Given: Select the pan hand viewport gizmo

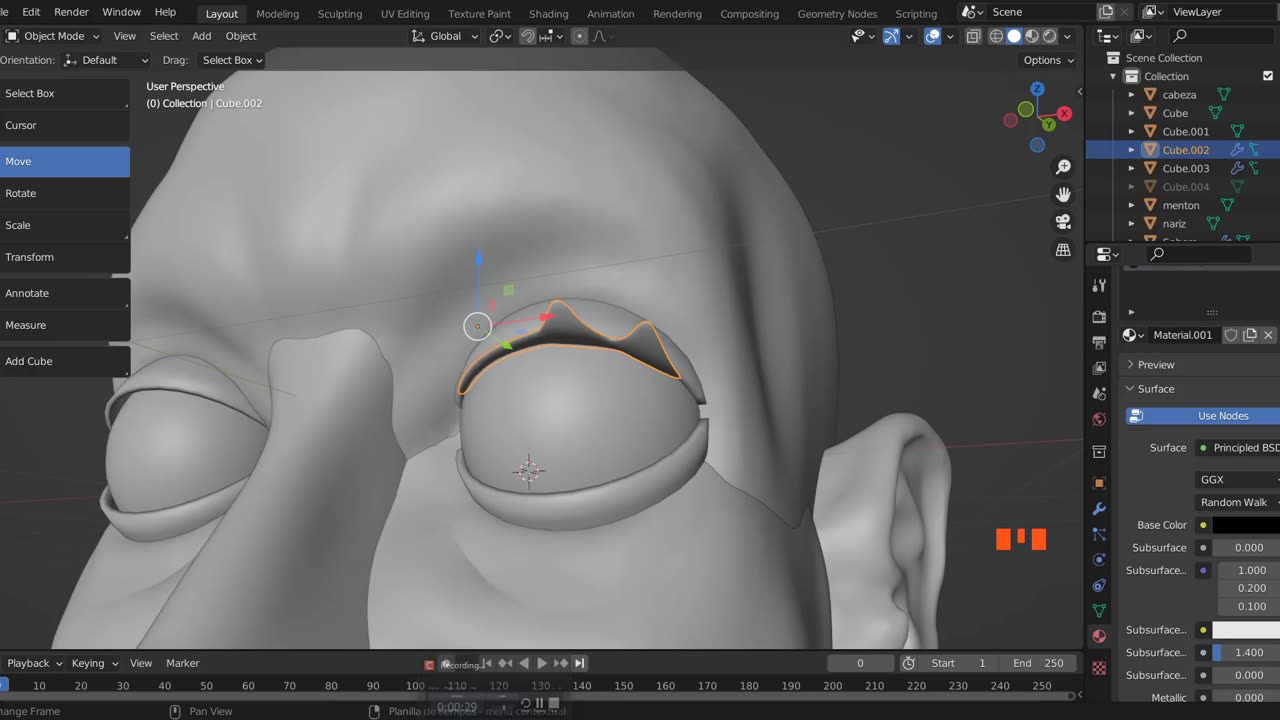Looking at the screenshot, I should [x=1063, y=194].
